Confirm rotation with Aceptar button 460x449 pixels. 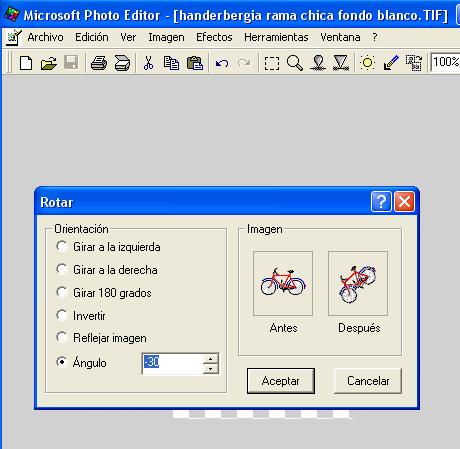tap(281, 381)
